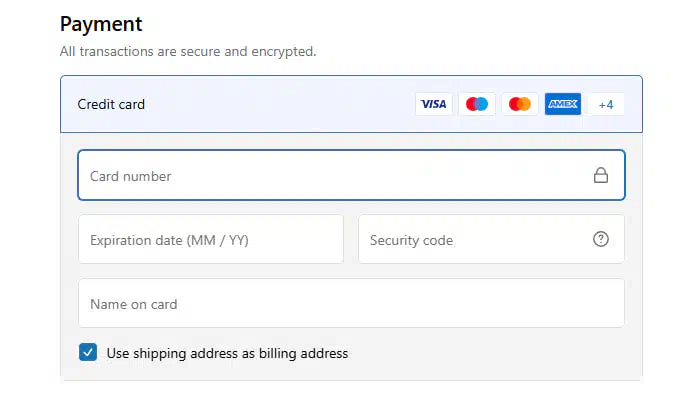The height and width of the screenshot is (410, 674).
Task: Click the 'Use shipping address as billing address' label
Action: [227, 353]
